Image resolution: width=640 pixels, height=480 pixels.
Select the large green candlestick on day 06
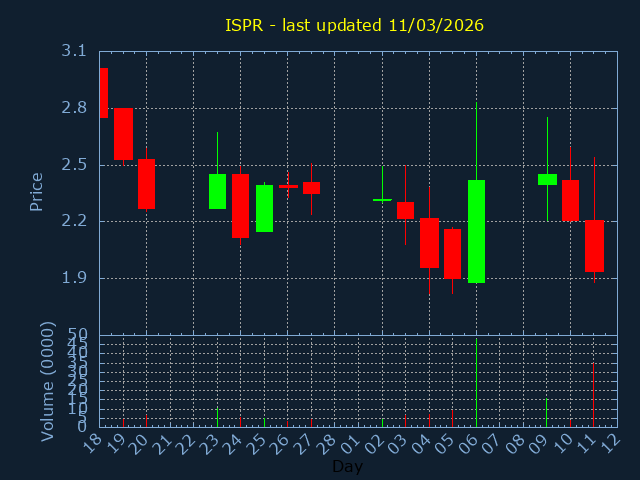[476, 231]
